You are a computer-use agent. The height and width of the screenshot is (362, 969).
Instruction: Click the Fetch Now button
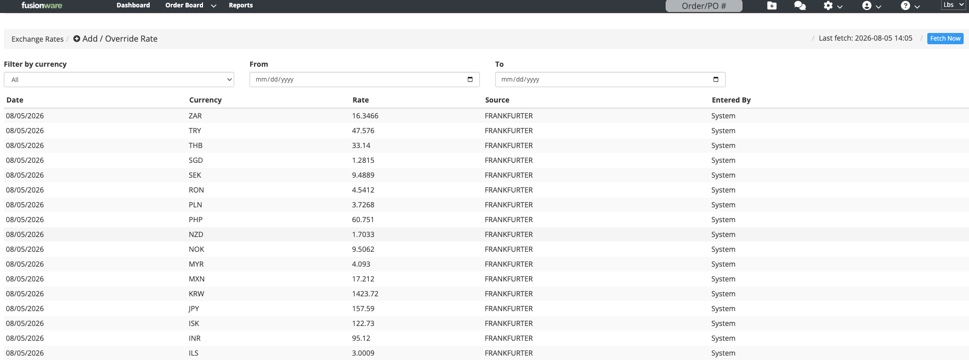click(x=945, y=38)
